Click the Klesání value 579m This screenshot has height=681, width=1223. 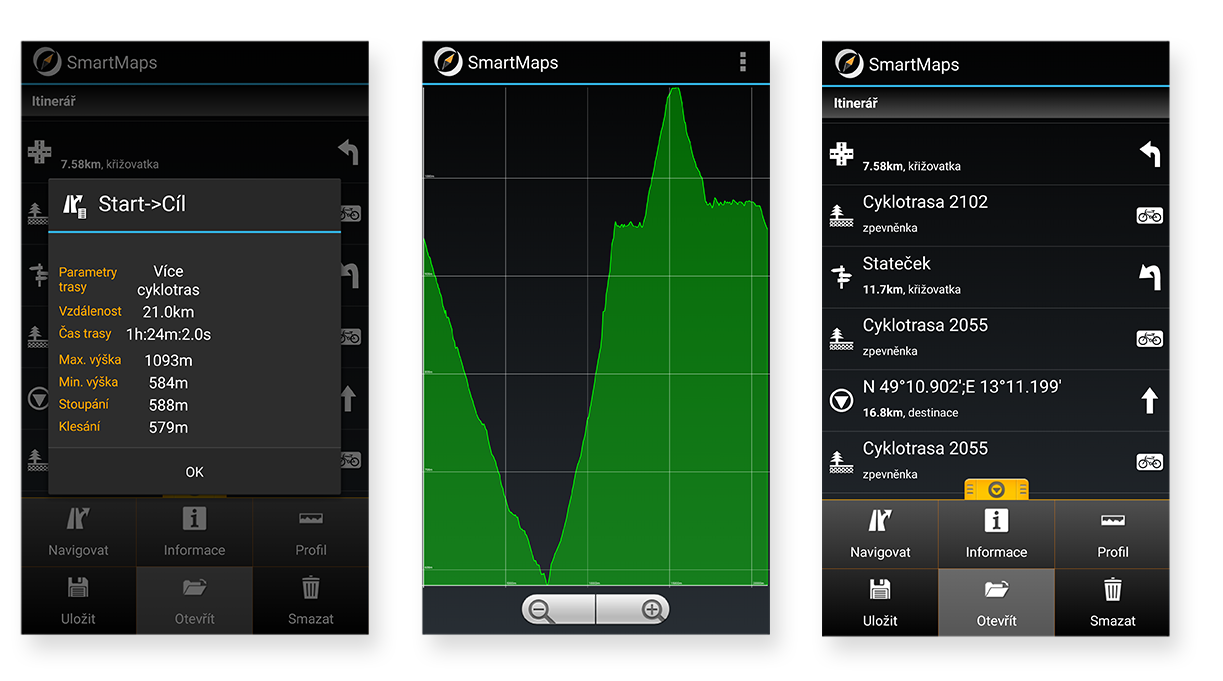tap(168, 428)
